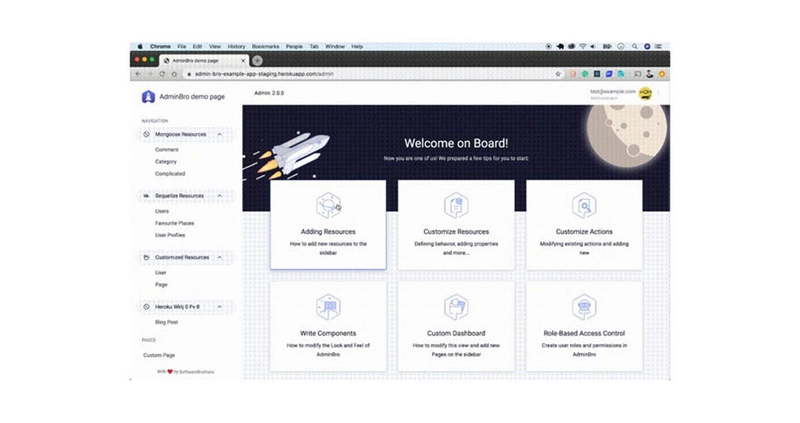Click the Customized Resources folder icon
Image resolution: width=800 pixels, height=423 pixels.
pyautogui.click(x=146, y=257)
